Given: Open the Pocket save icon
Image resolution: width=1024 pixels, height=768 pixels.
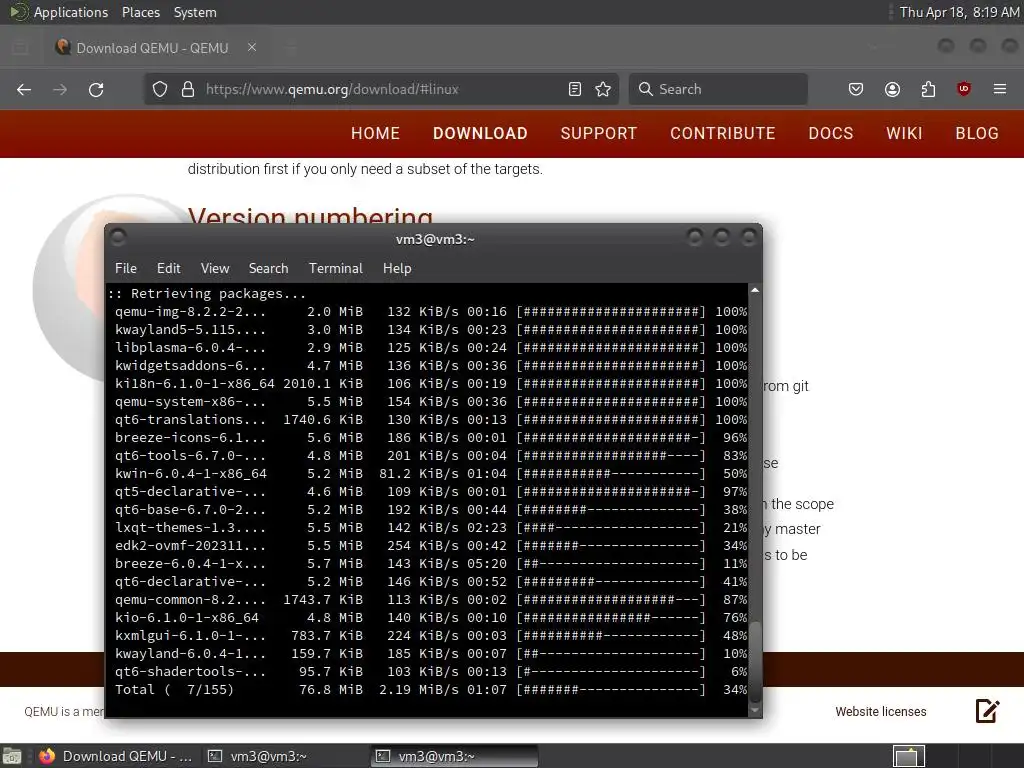Looking at the screenshot, I should (x=856, y=89).
